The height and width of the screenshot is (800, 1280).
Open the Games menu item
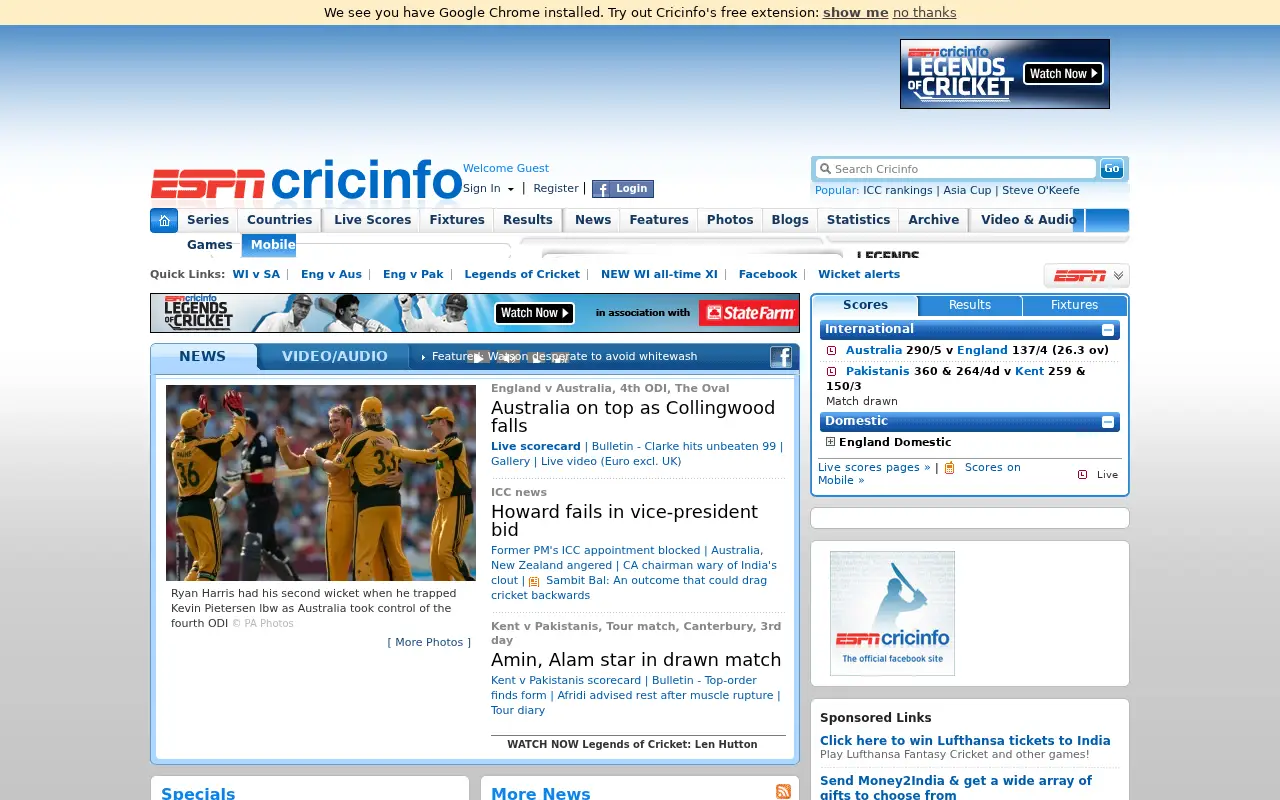coord(210,245)
